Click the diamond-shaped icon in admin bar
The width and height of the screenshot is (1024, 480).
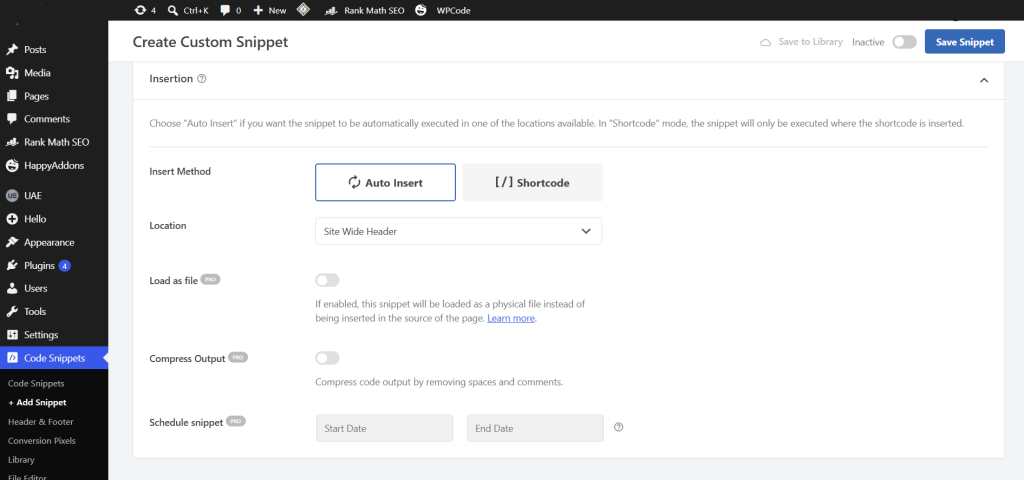302,10
